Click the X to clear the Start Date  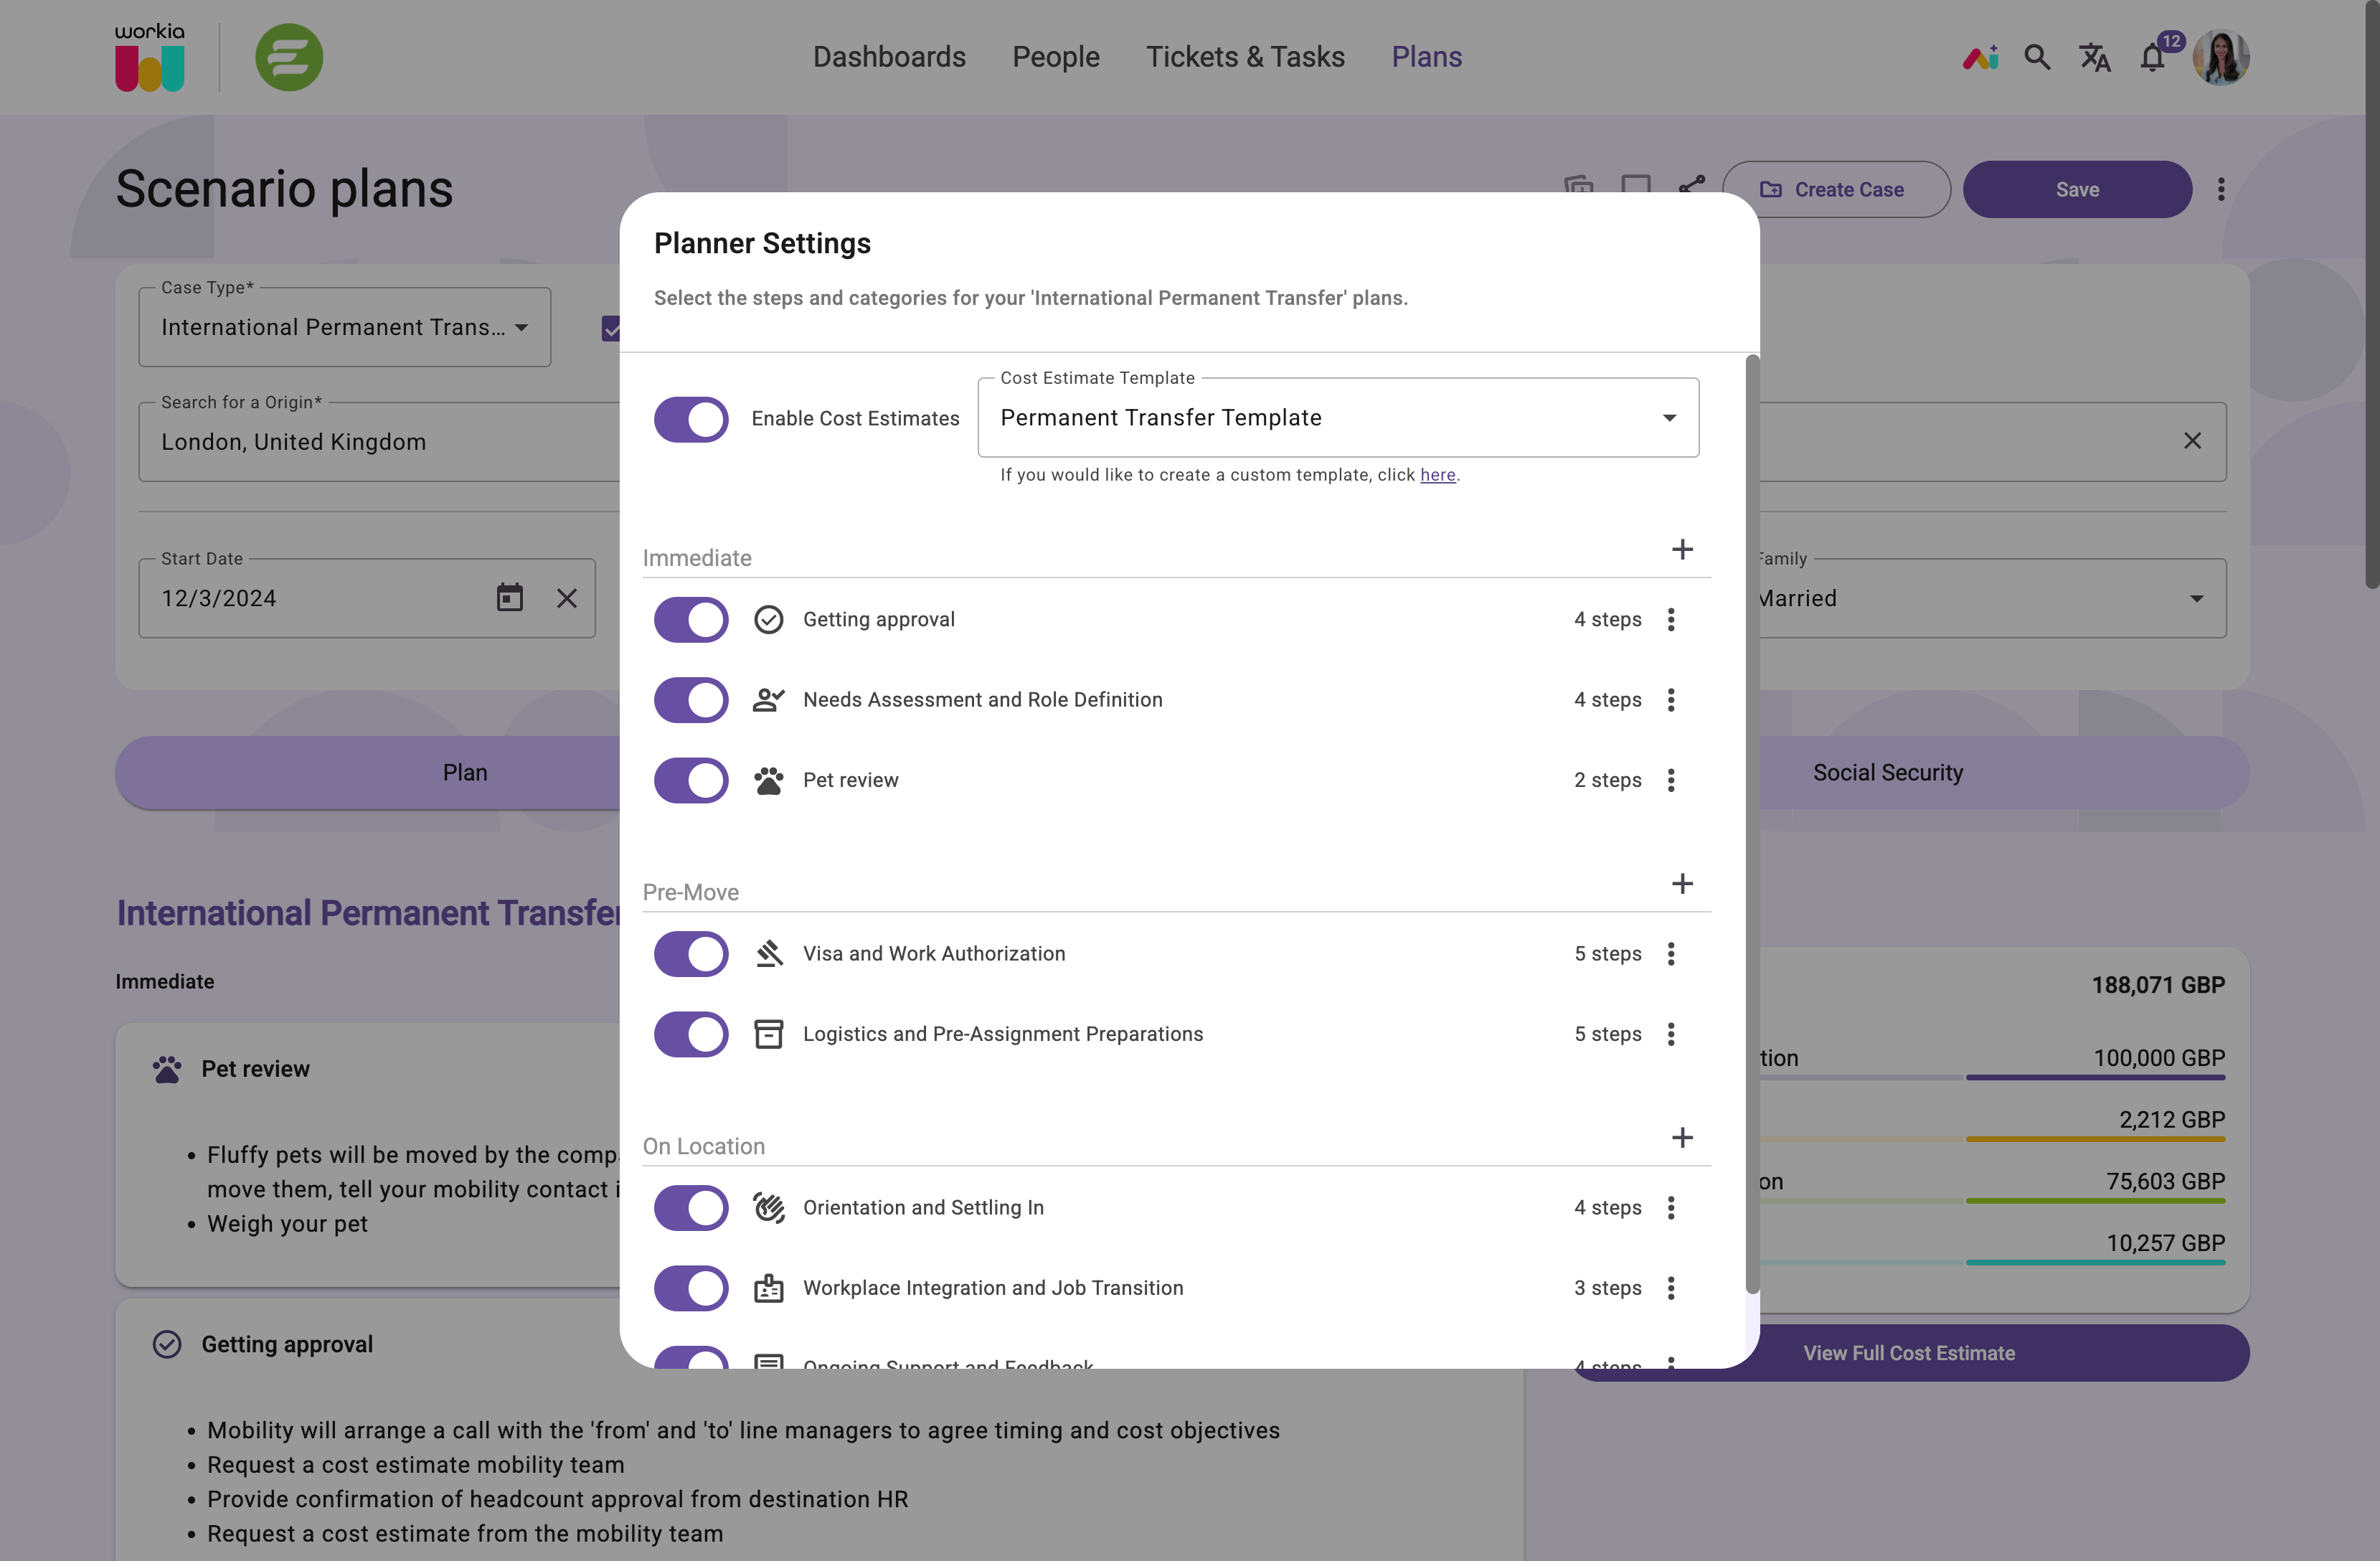(567, 597)
